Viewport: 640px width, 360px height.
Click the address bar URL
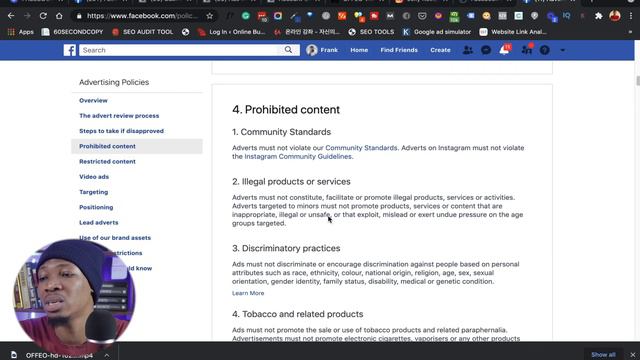pyautogui.click(x=142, y=16)
